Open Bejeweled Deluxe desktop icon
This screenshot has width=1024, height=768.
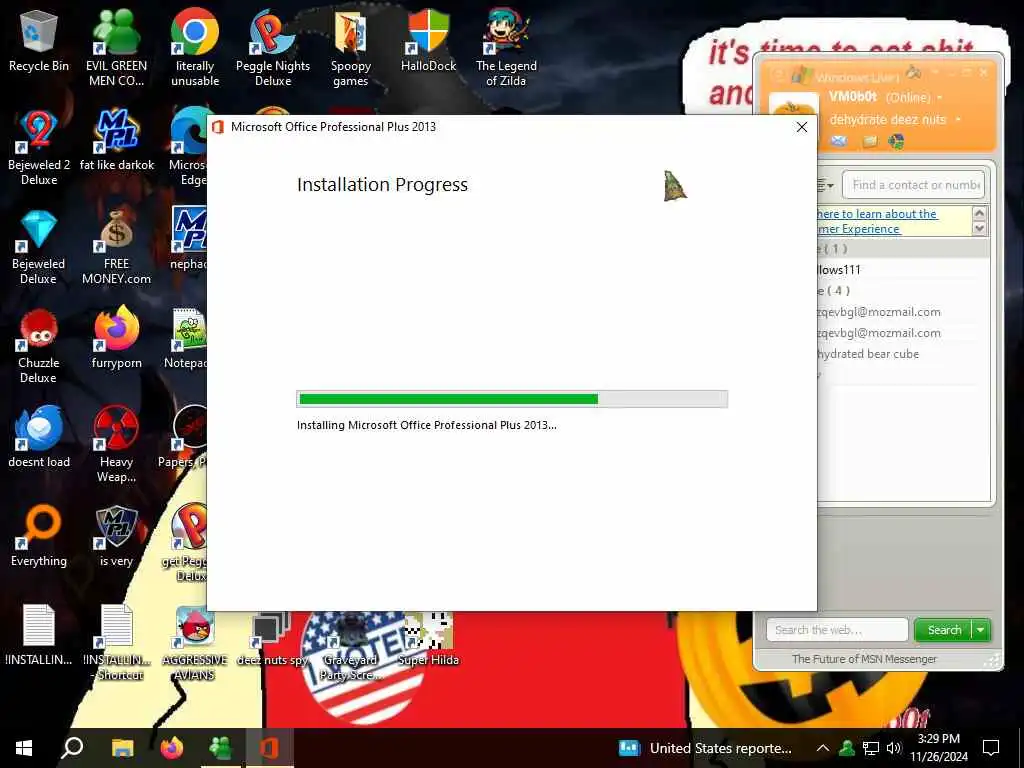click(39, 247)
